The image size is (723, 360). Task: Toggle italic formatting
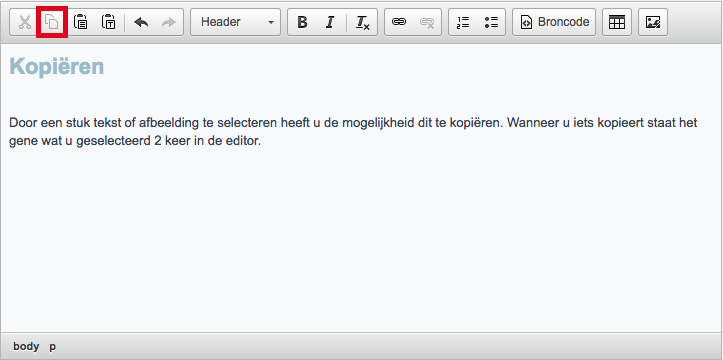click(330, 22)
